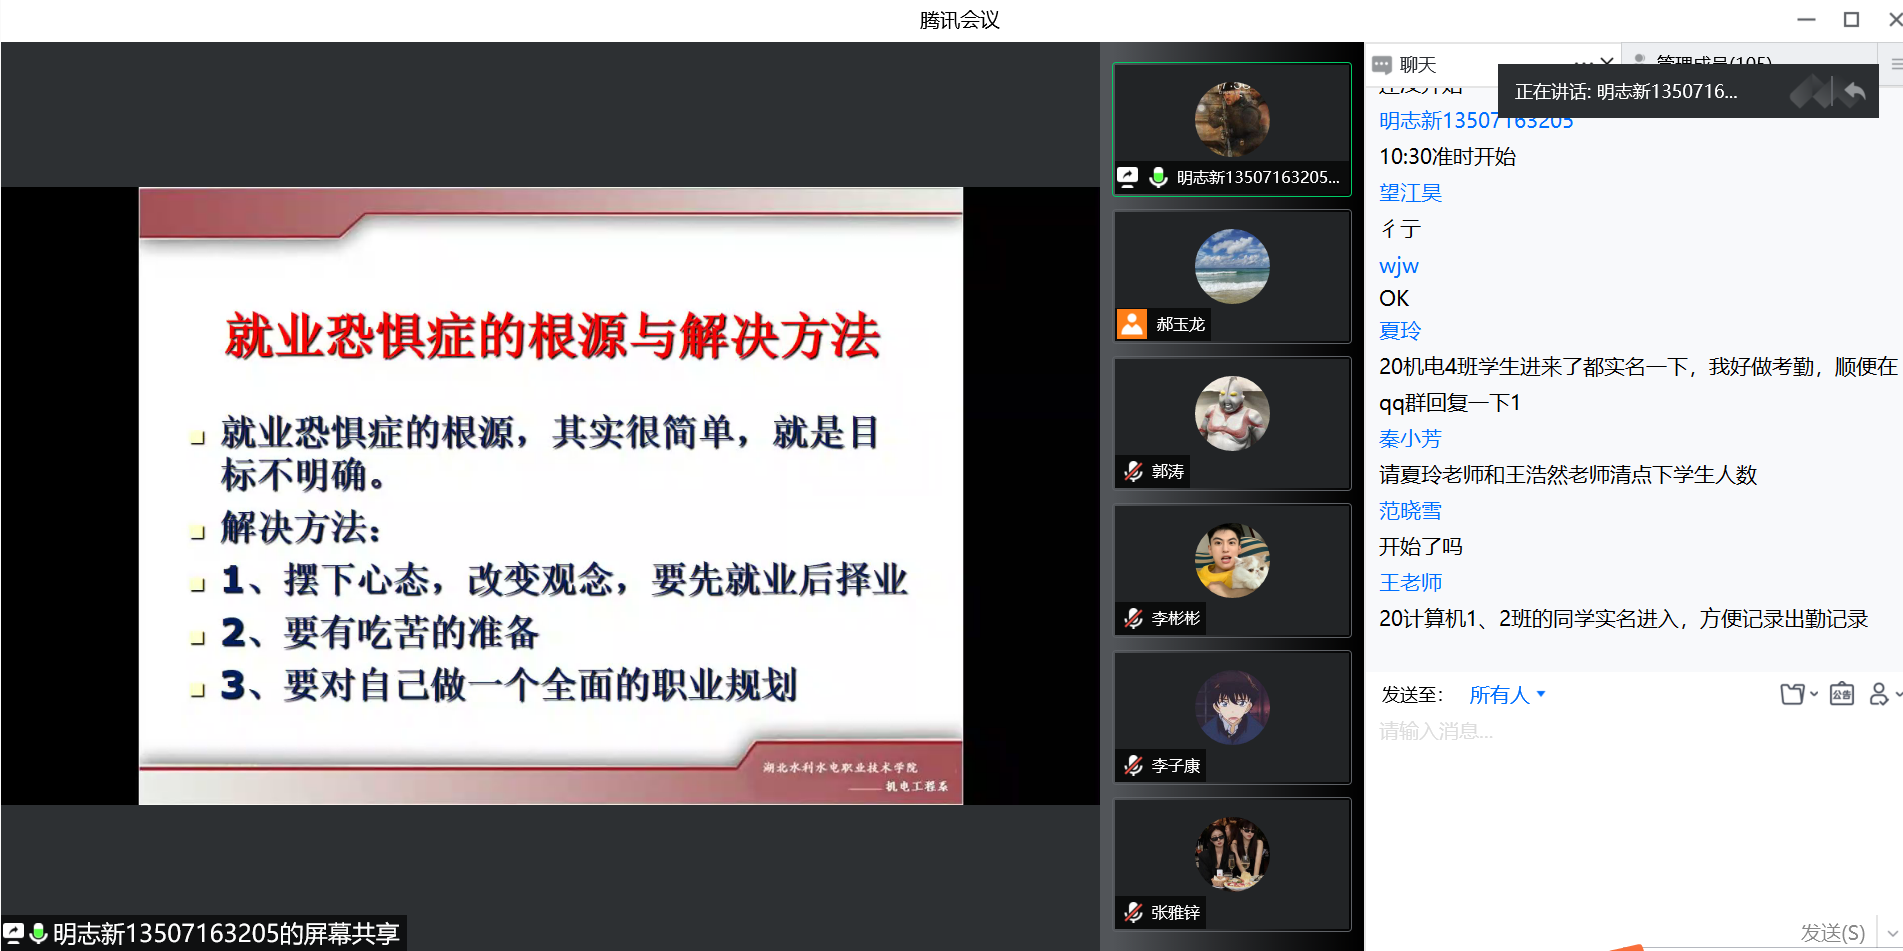Image resolution: width=1903 pixels, height=951 pixels.
Task: Select 郭涛's Ultraman avatar thumbnail
Action: [x=1232, y=413]
